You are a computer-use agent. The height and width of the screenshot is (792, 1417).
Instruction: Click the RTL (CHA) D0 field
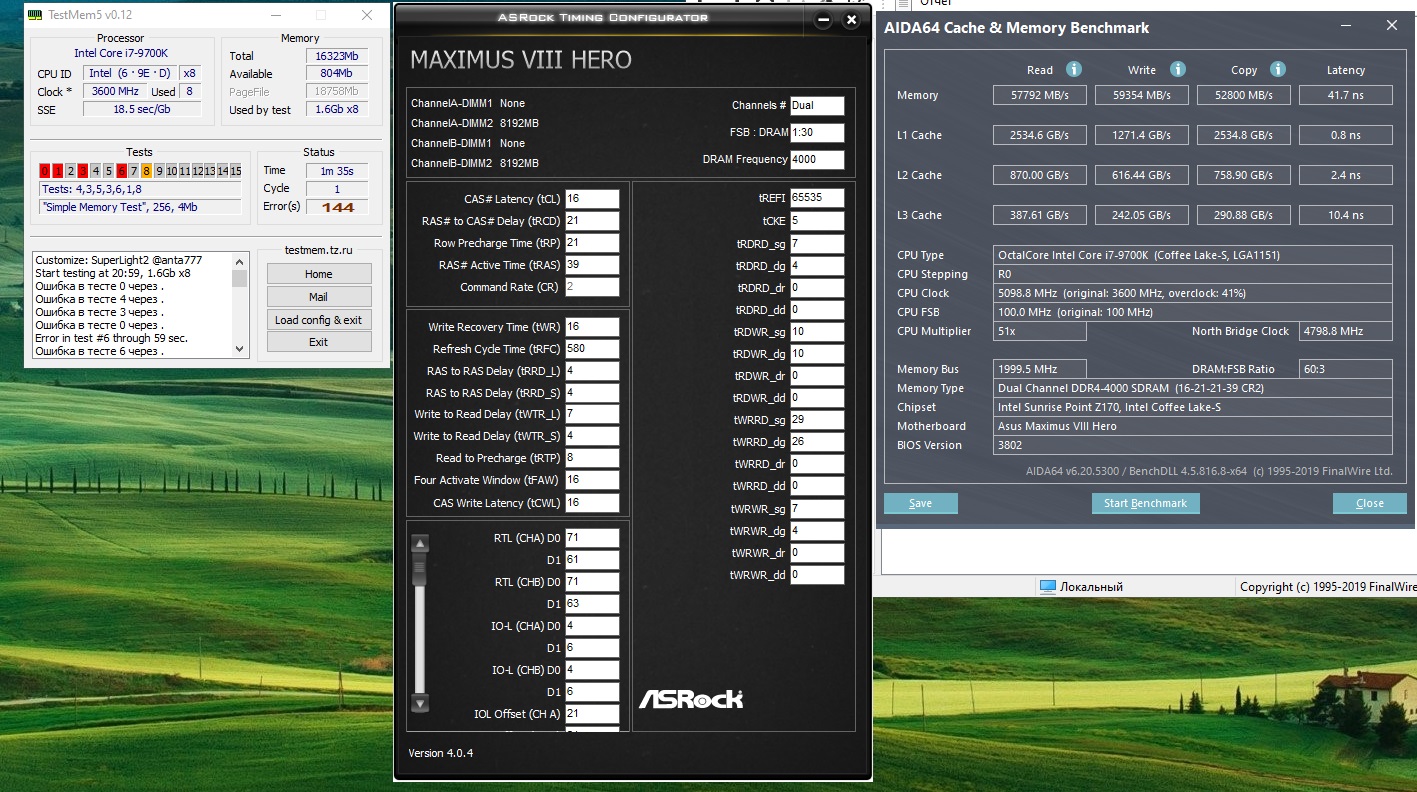click(x=592, y=538)
